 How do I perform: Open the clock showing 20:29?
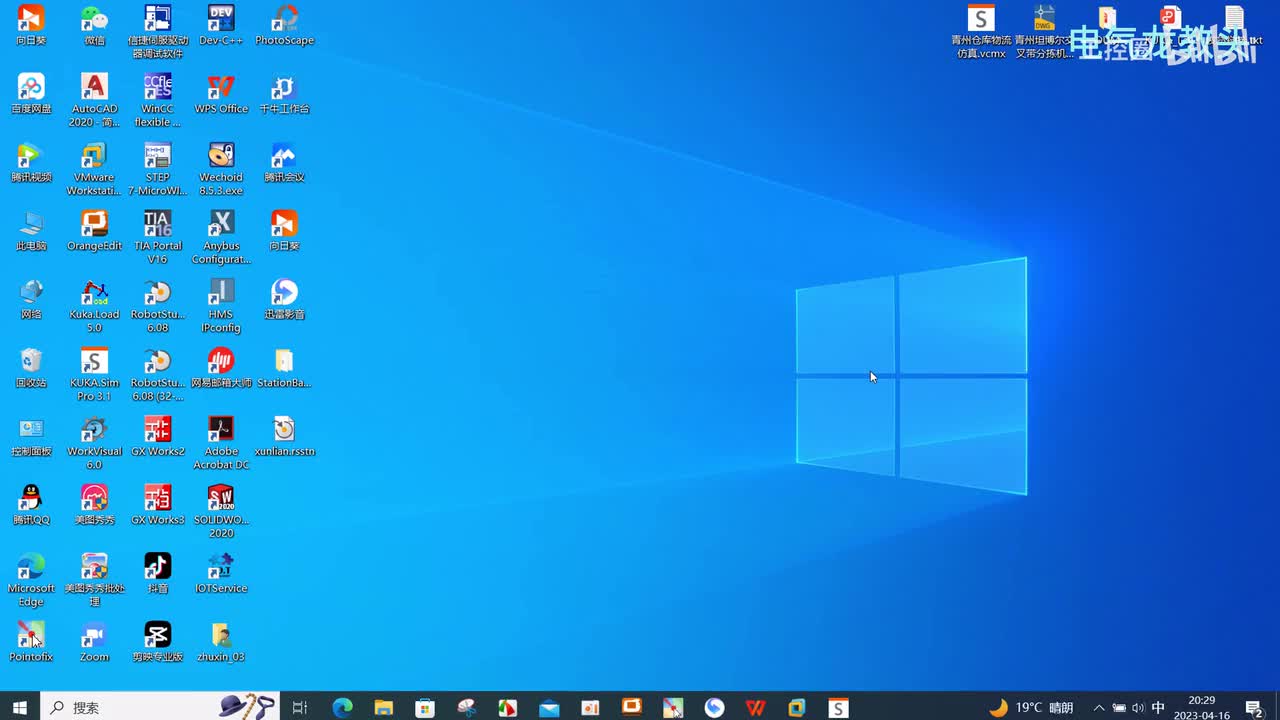point(1202,708)
